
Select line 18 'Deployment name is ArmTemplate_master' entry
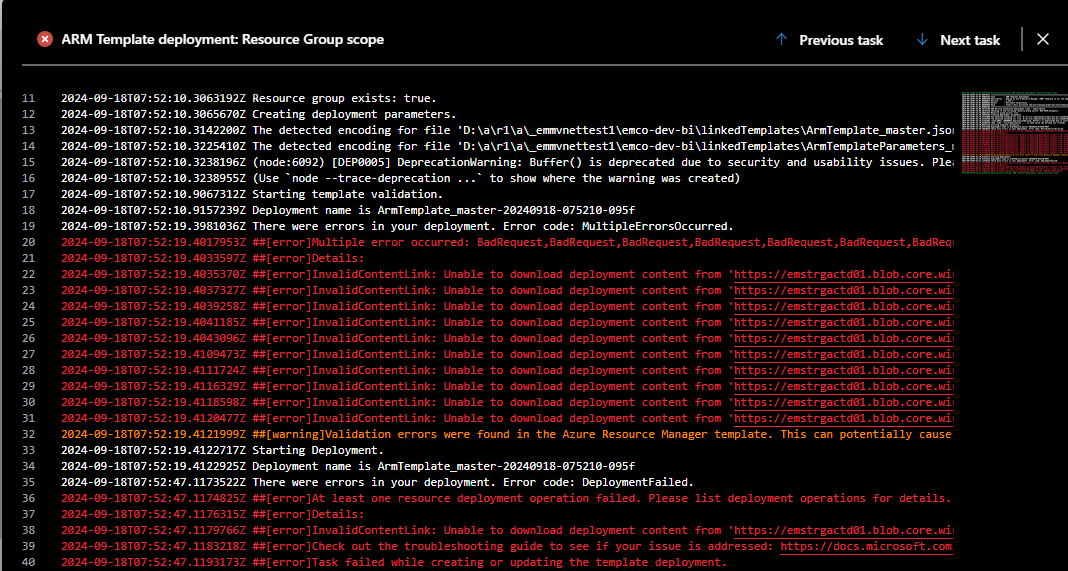[x=348, y=211]
